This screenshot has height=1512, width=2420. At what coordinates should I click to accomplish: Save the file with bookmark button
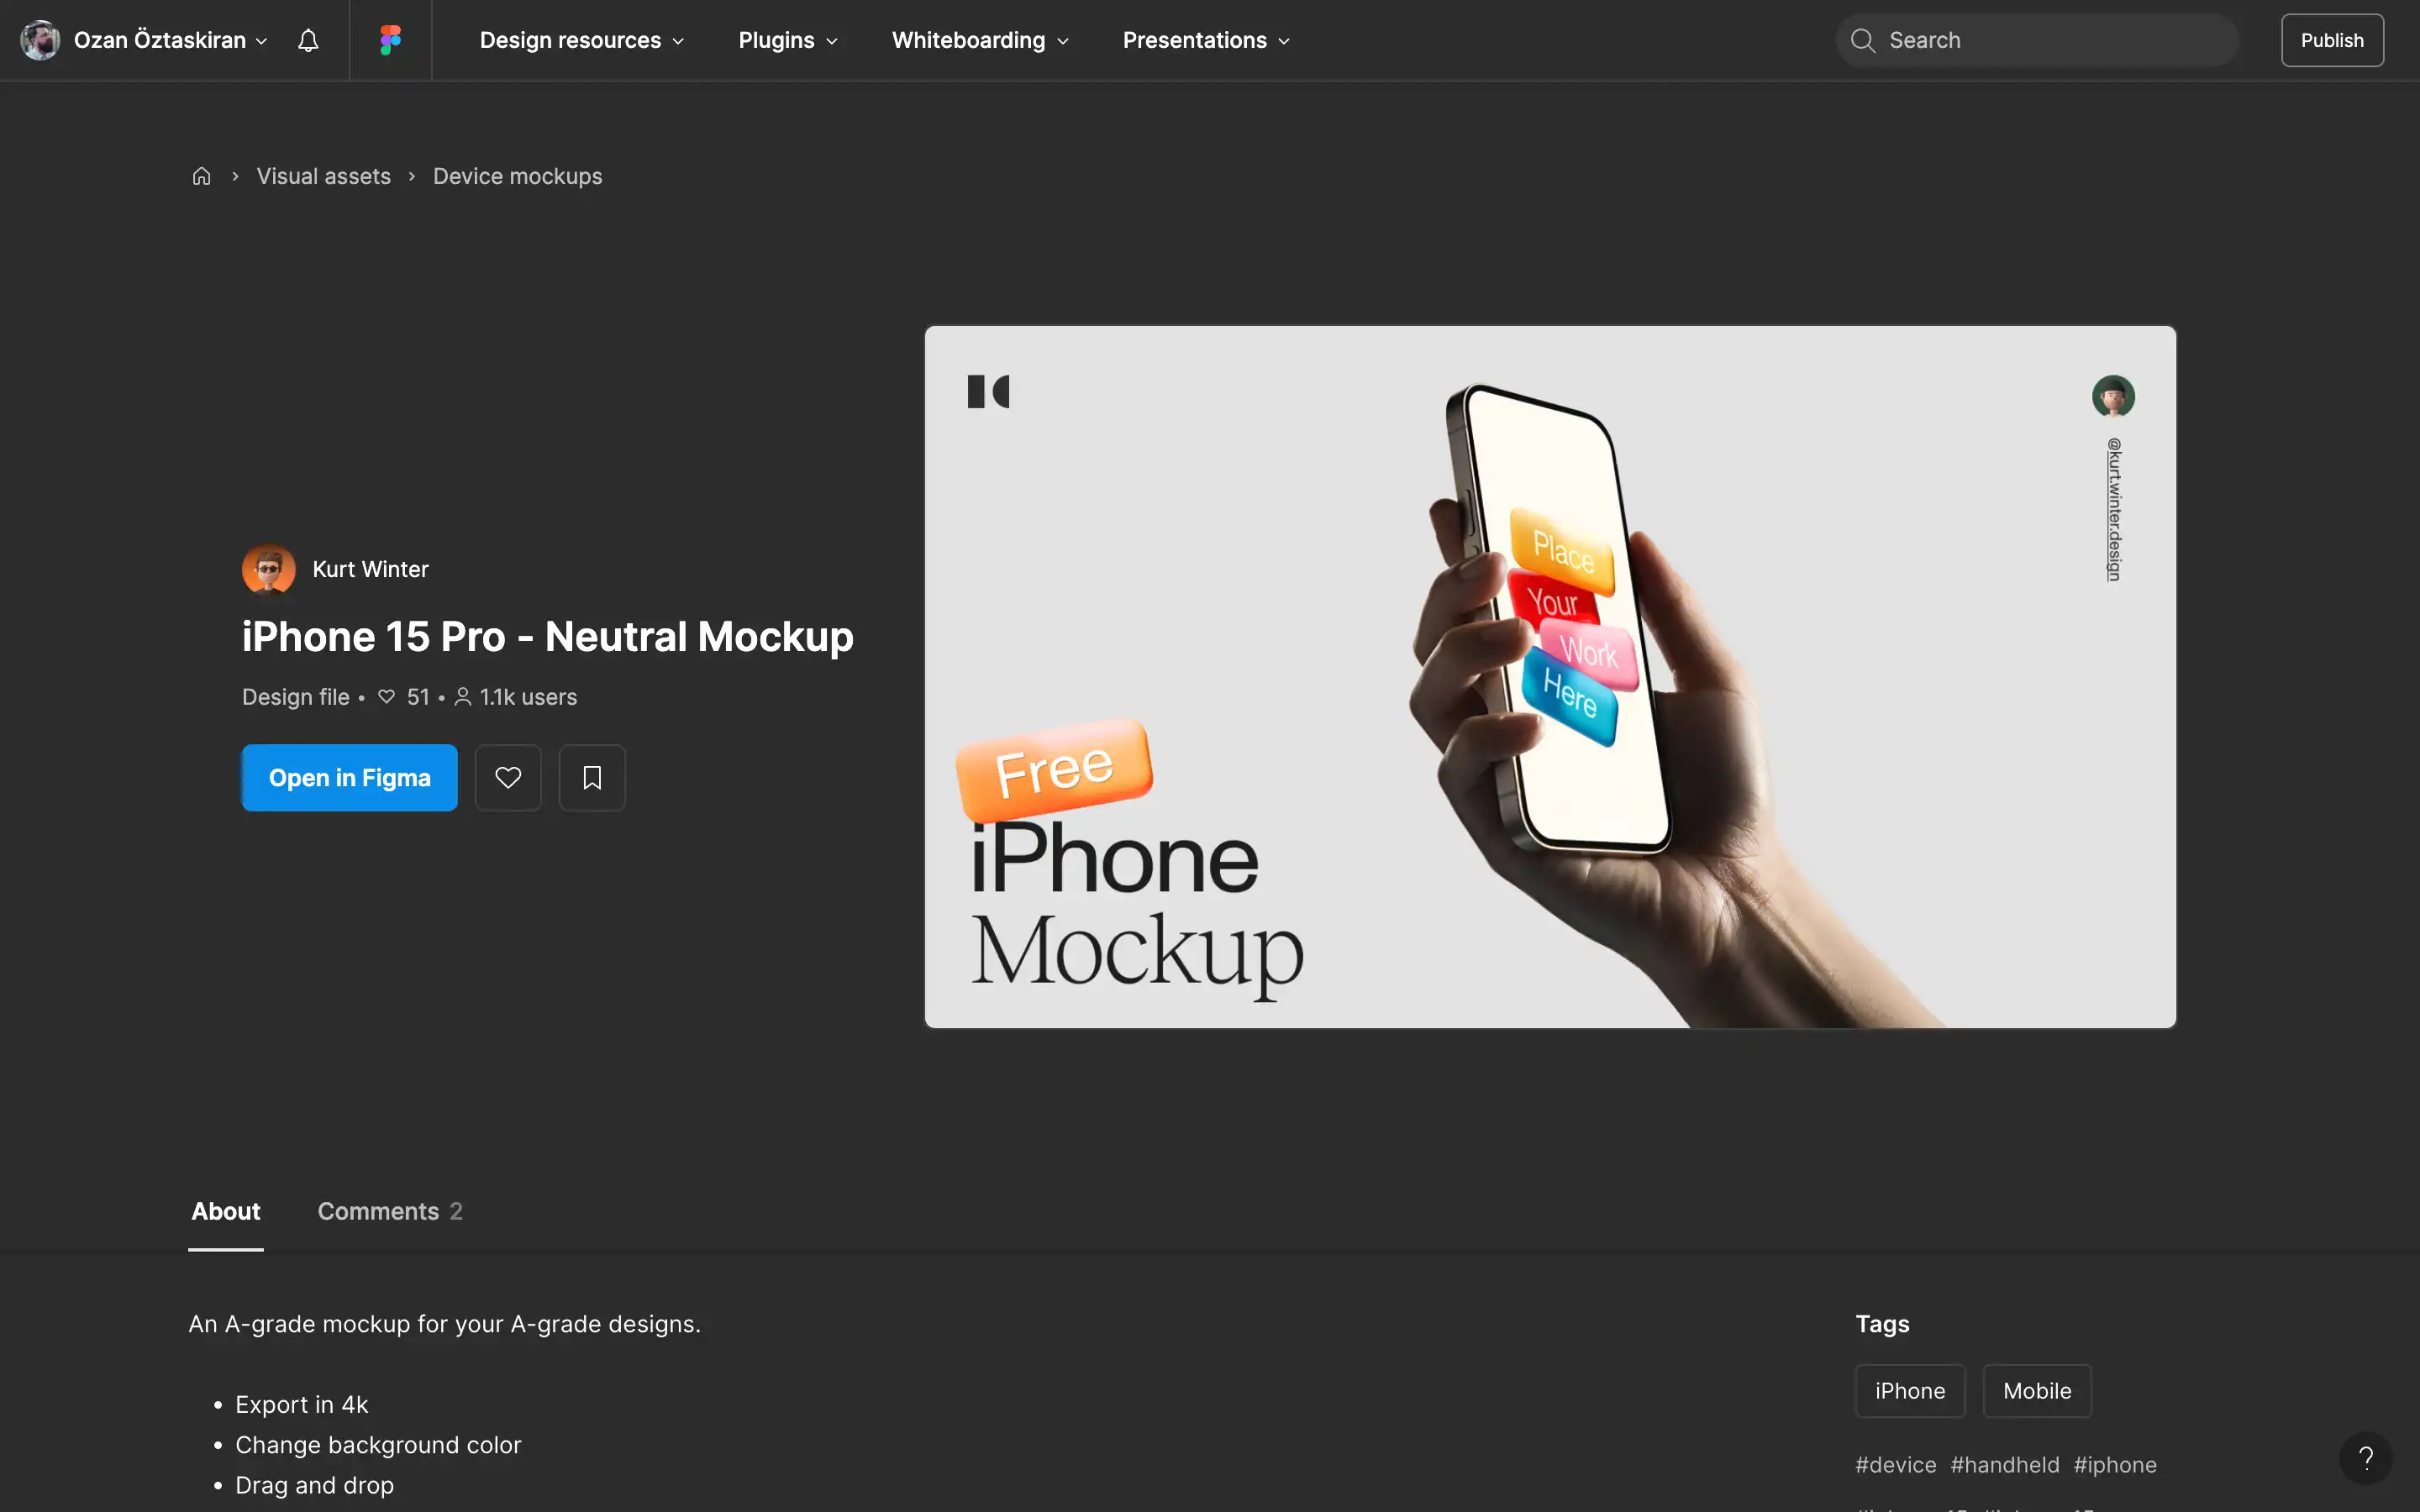click(x=592, y=777)
